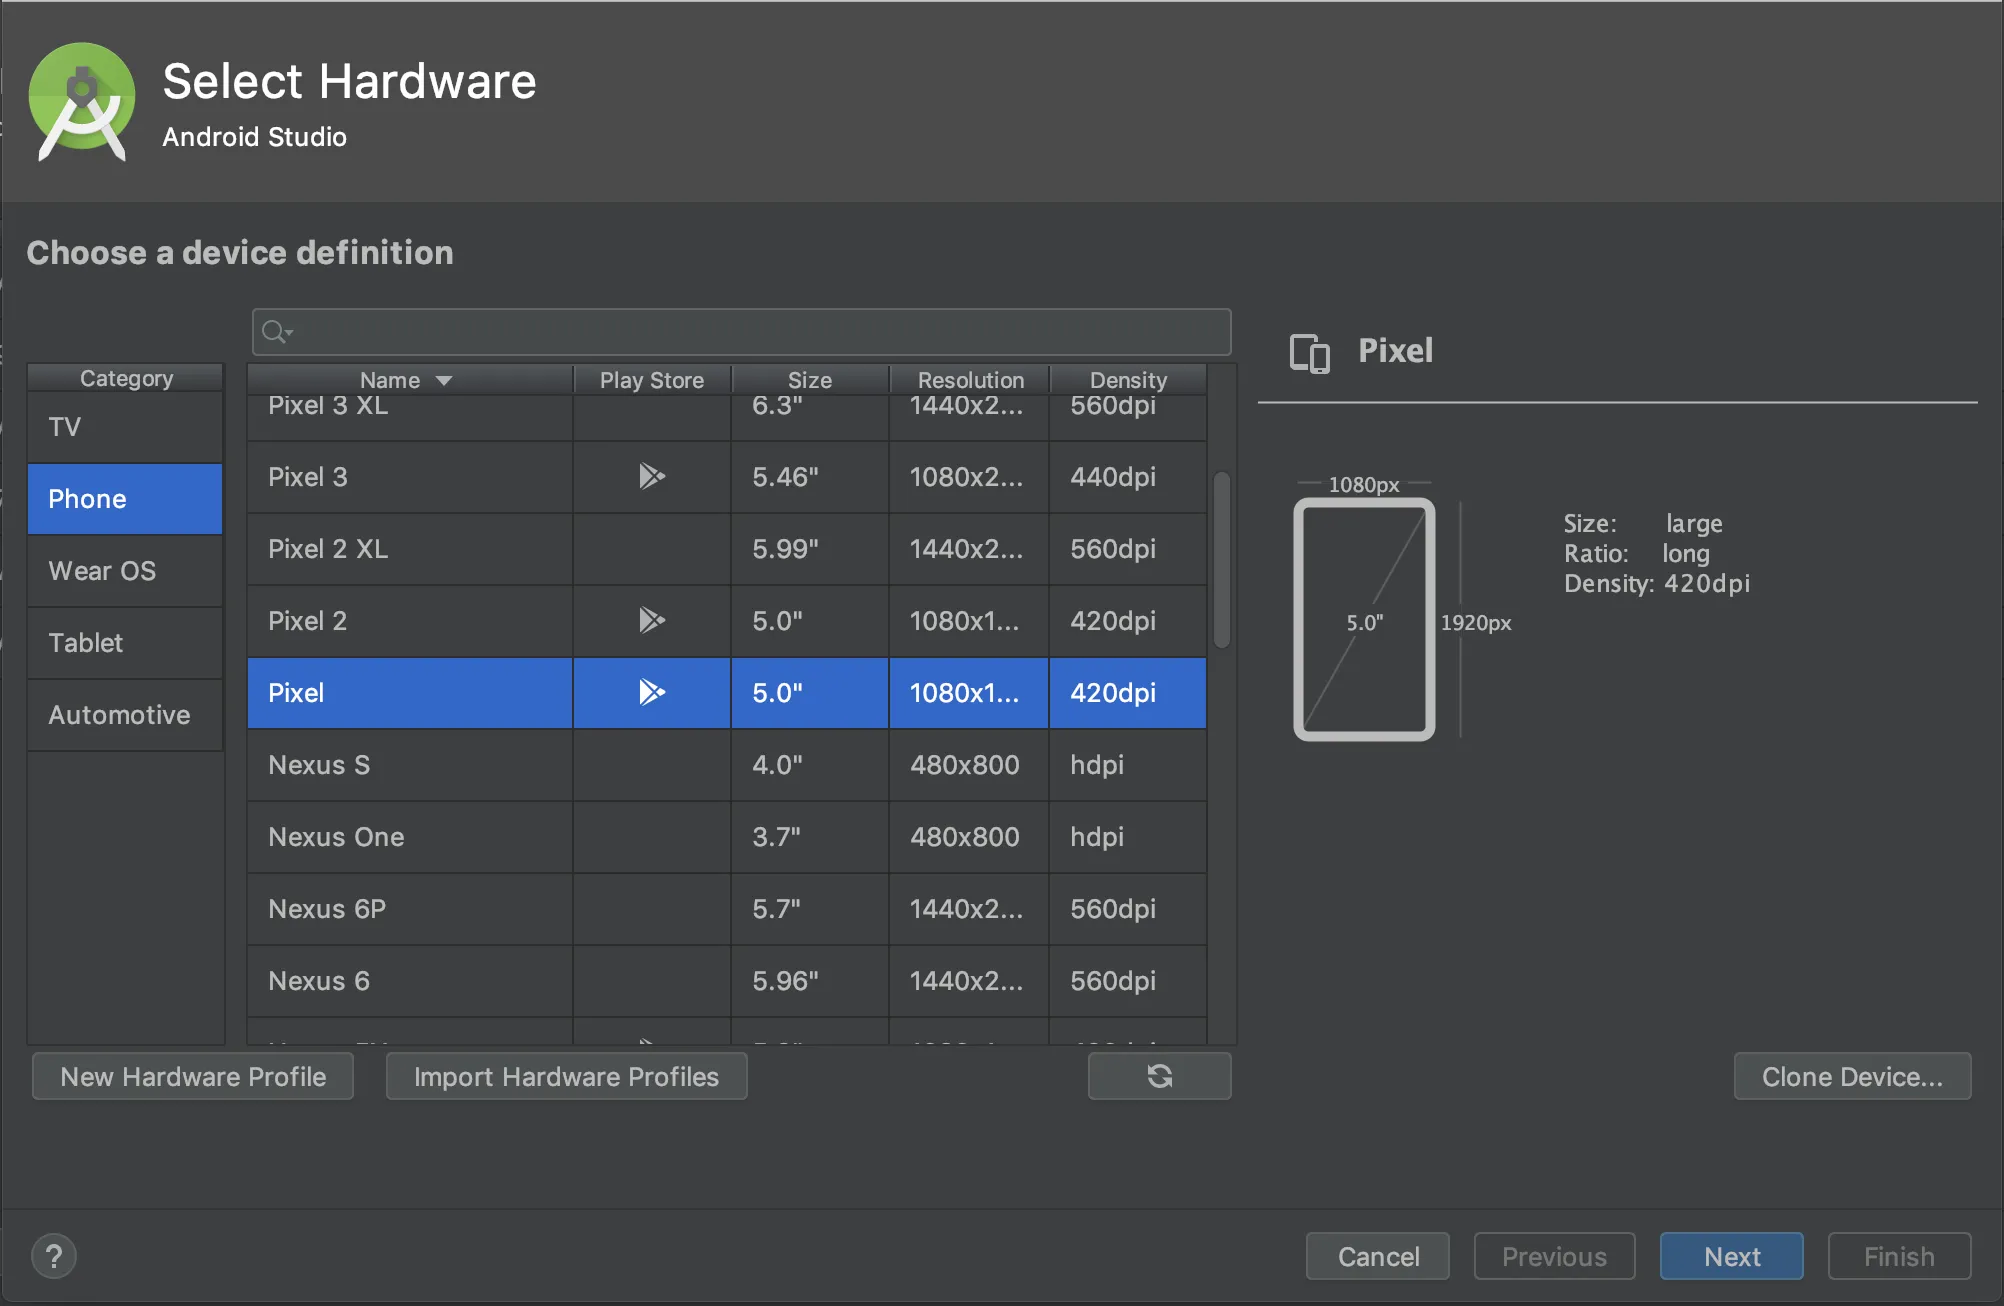Click the Import Hardware Profiles button
Screen dimensions: 2004x1306
coord(566,1076)
